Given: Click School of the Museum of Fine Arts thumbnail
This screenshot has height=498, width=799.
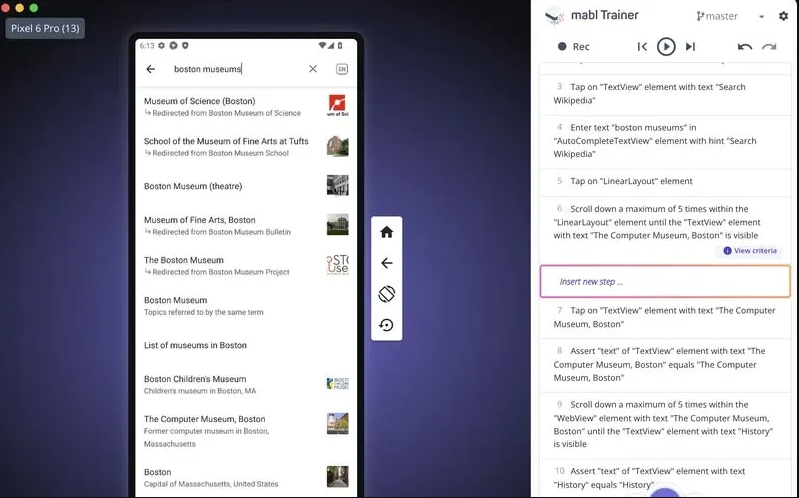Looking at the screenshot, I should pos(337,146).
